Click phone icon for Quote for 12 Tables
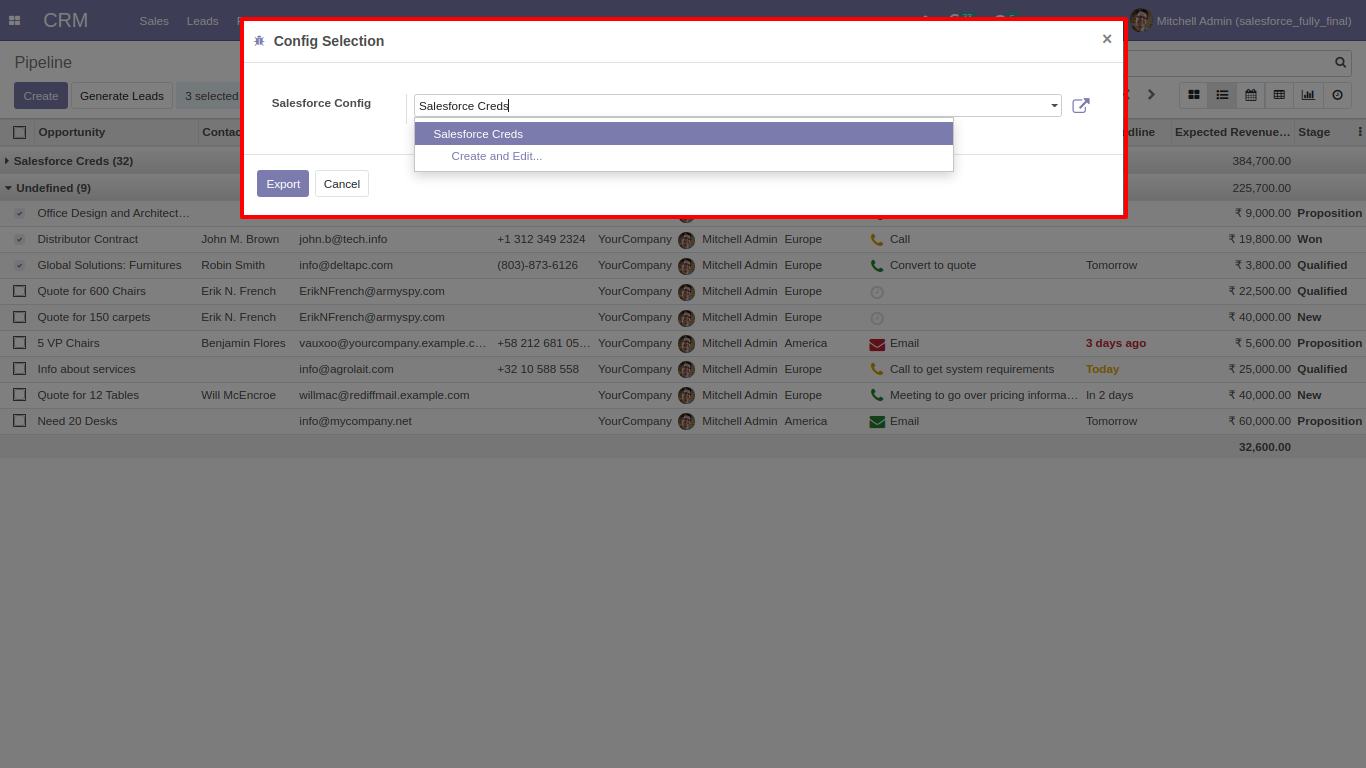Screen dimensions: 1366x768 (877, 396)
